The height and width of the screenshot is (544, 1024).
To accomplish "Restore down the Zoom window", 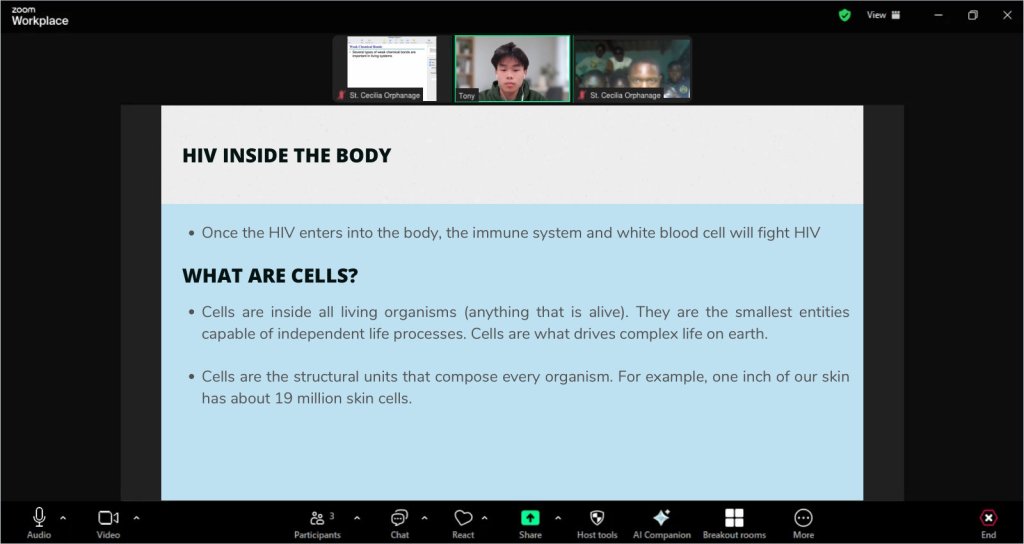I will pyautogui.click(x=972, y=15).
